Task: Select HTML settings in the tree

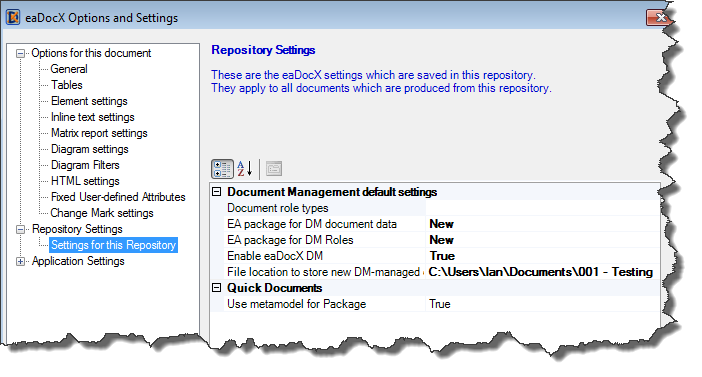Action: (85, 181)
